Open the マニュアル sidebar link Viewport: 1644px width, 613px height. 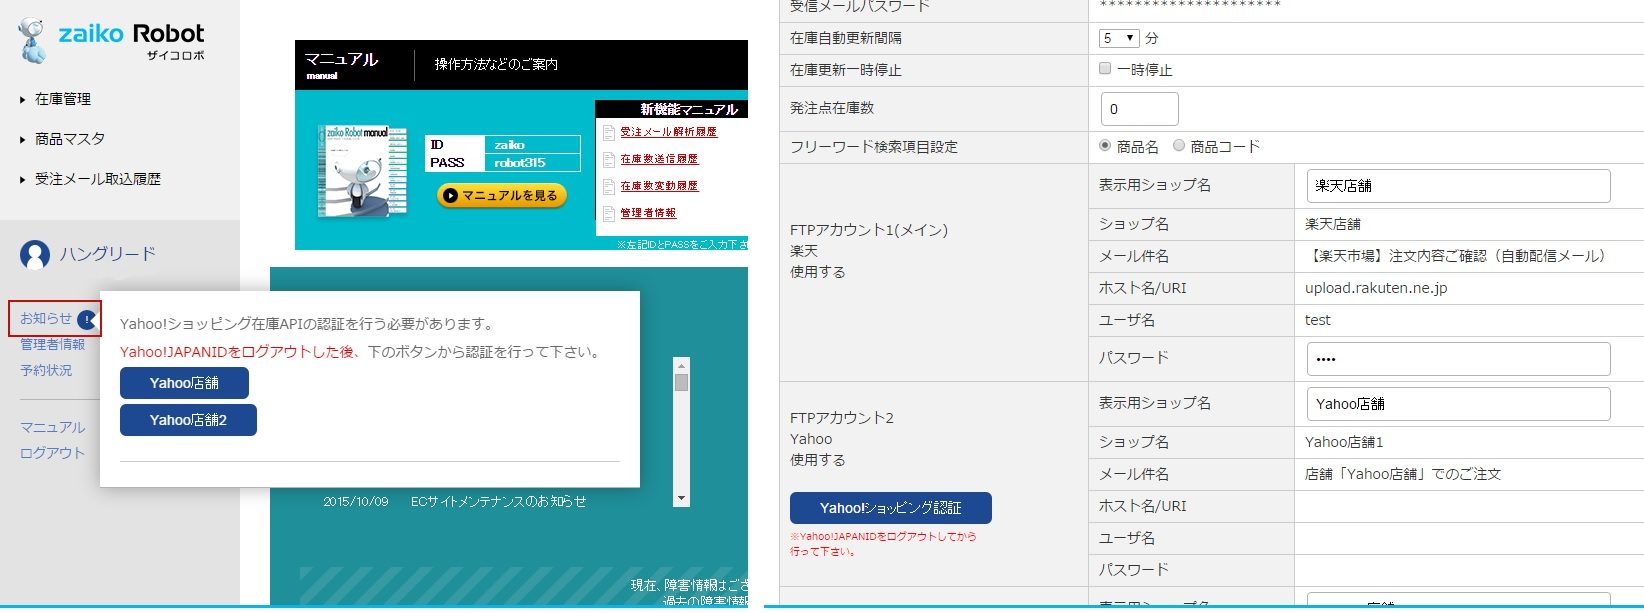52,427
